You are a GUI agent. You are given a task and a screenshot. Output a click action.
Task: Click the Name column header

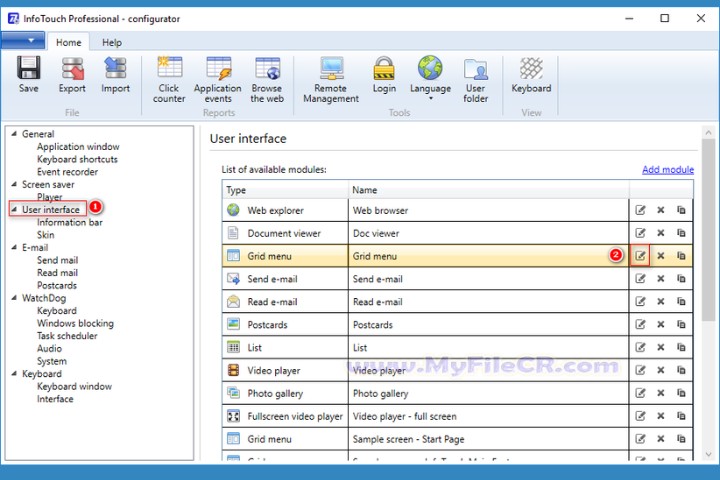(x=489, y=190)
